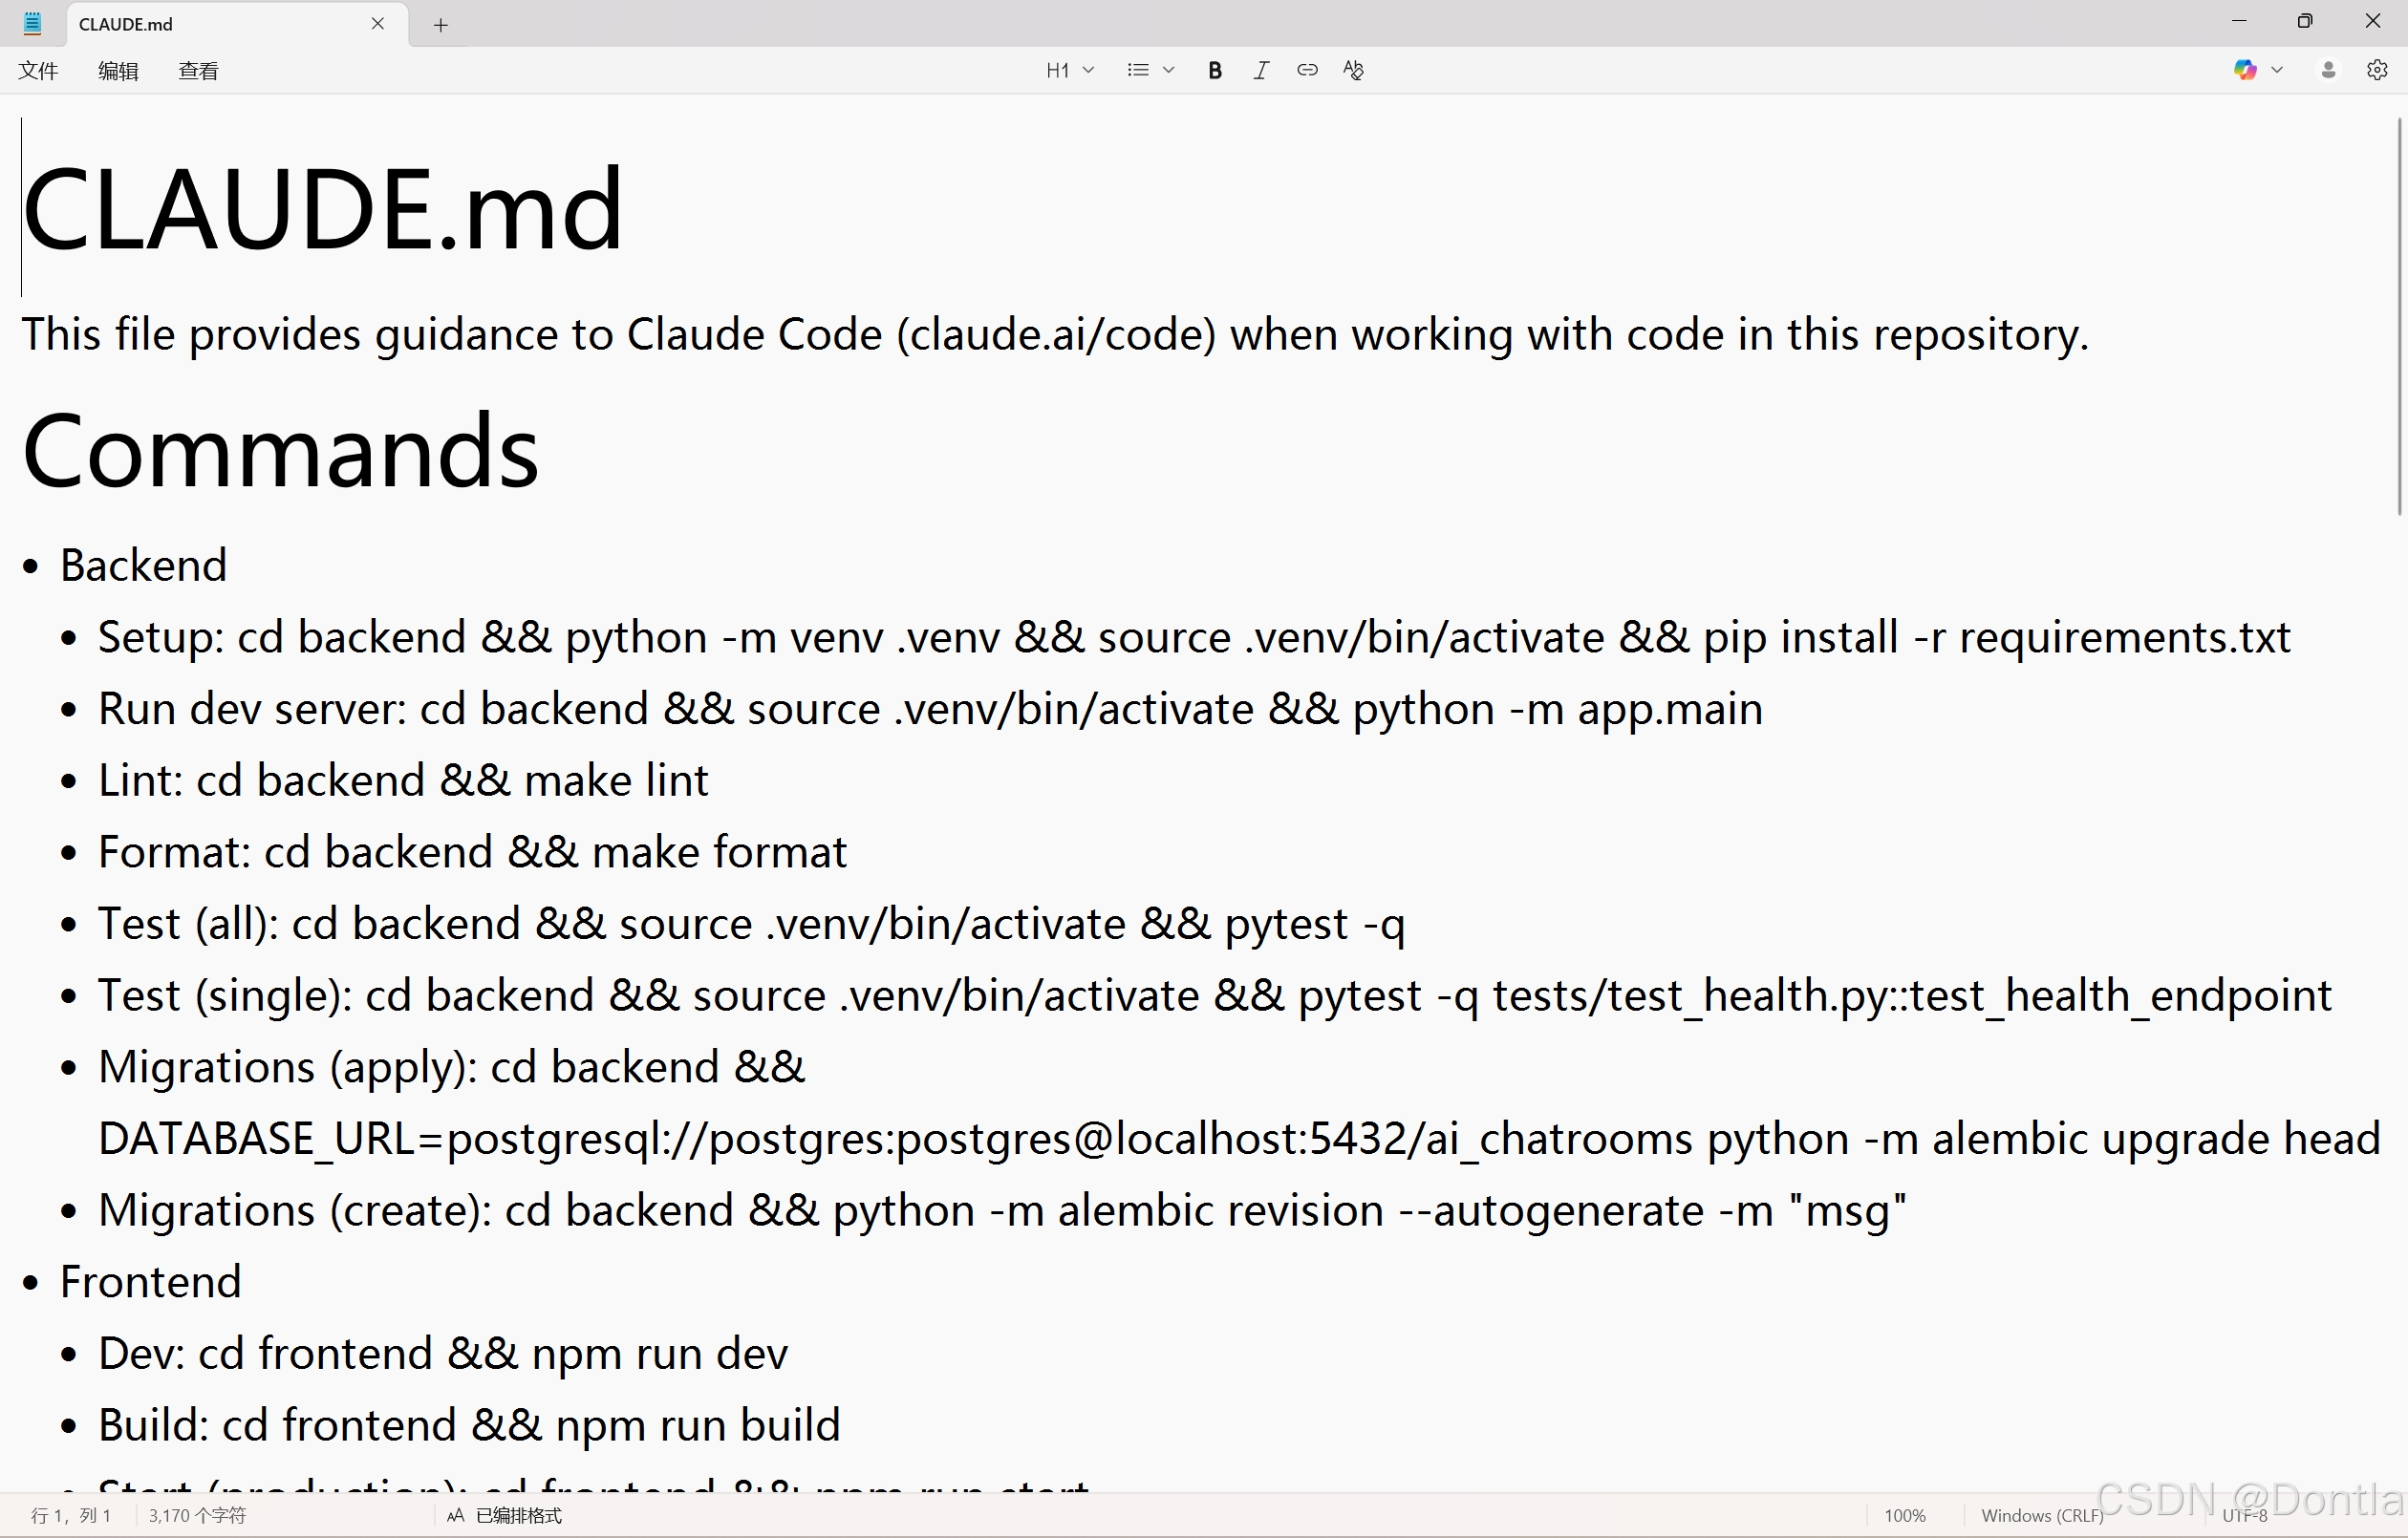Click the Lint: cd backend && make lint line
The width and height of the screenshot is (2408, 1538).
point(403,780)
